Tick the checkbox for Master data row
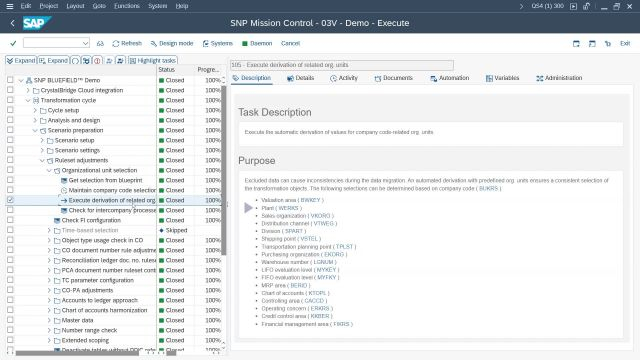This screenshot has width=640, height=360. (10, 320)
